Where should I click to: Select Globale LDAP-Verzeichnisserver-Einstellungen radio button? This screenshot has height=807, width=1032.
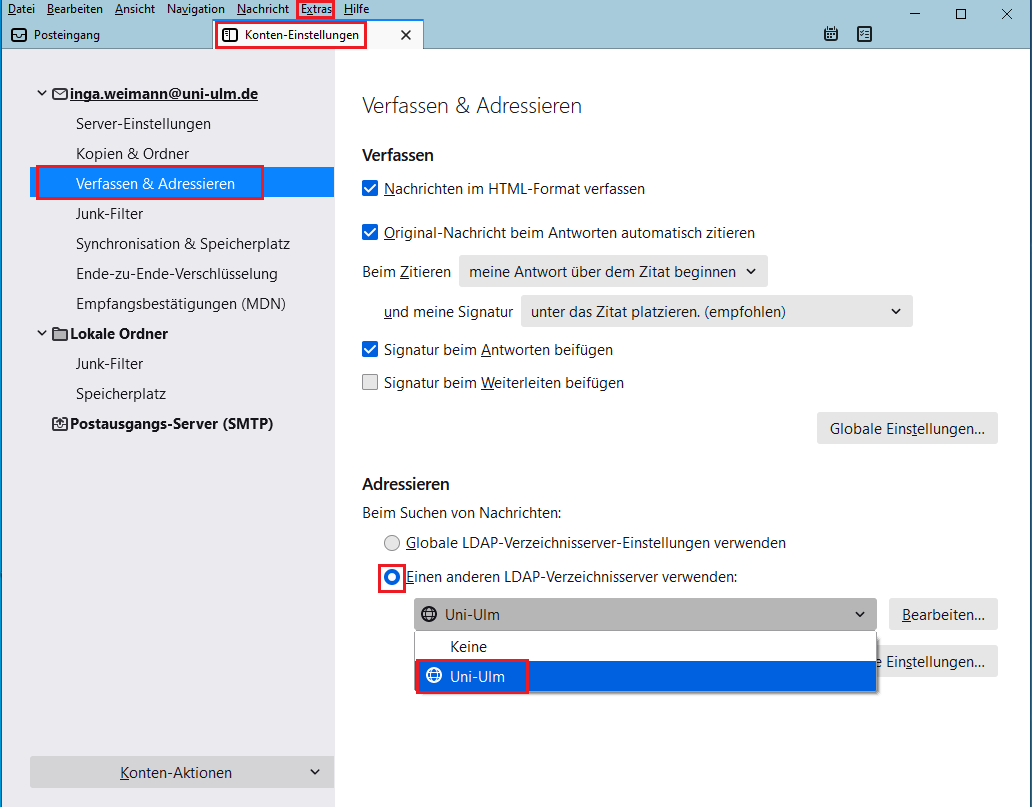[393, 543]
